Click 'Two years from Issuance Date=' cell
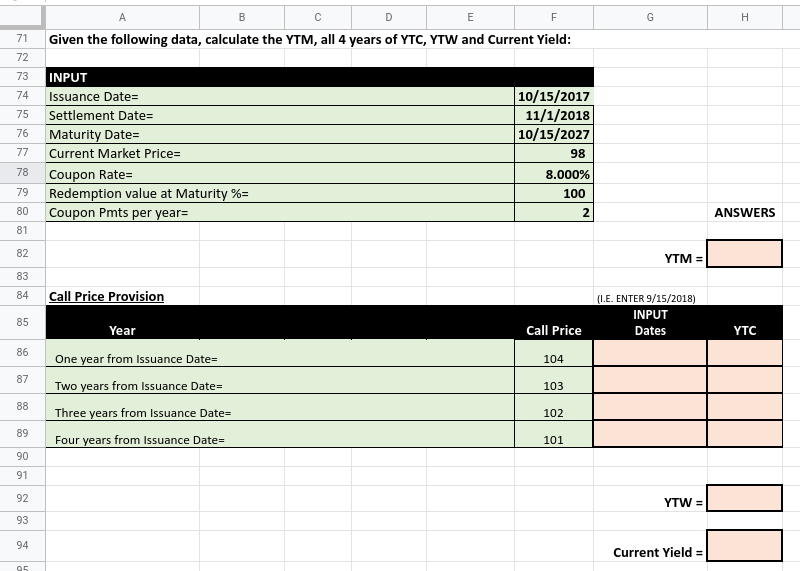This screenshot has height=571, width=800. point(280,380)
